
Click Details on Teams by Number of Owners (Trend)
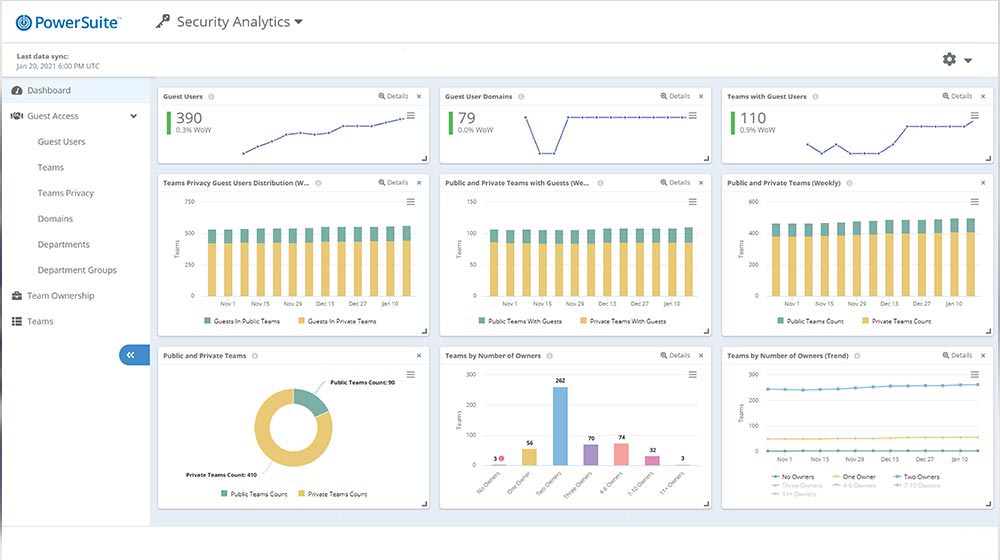click(x=955, y=355)
